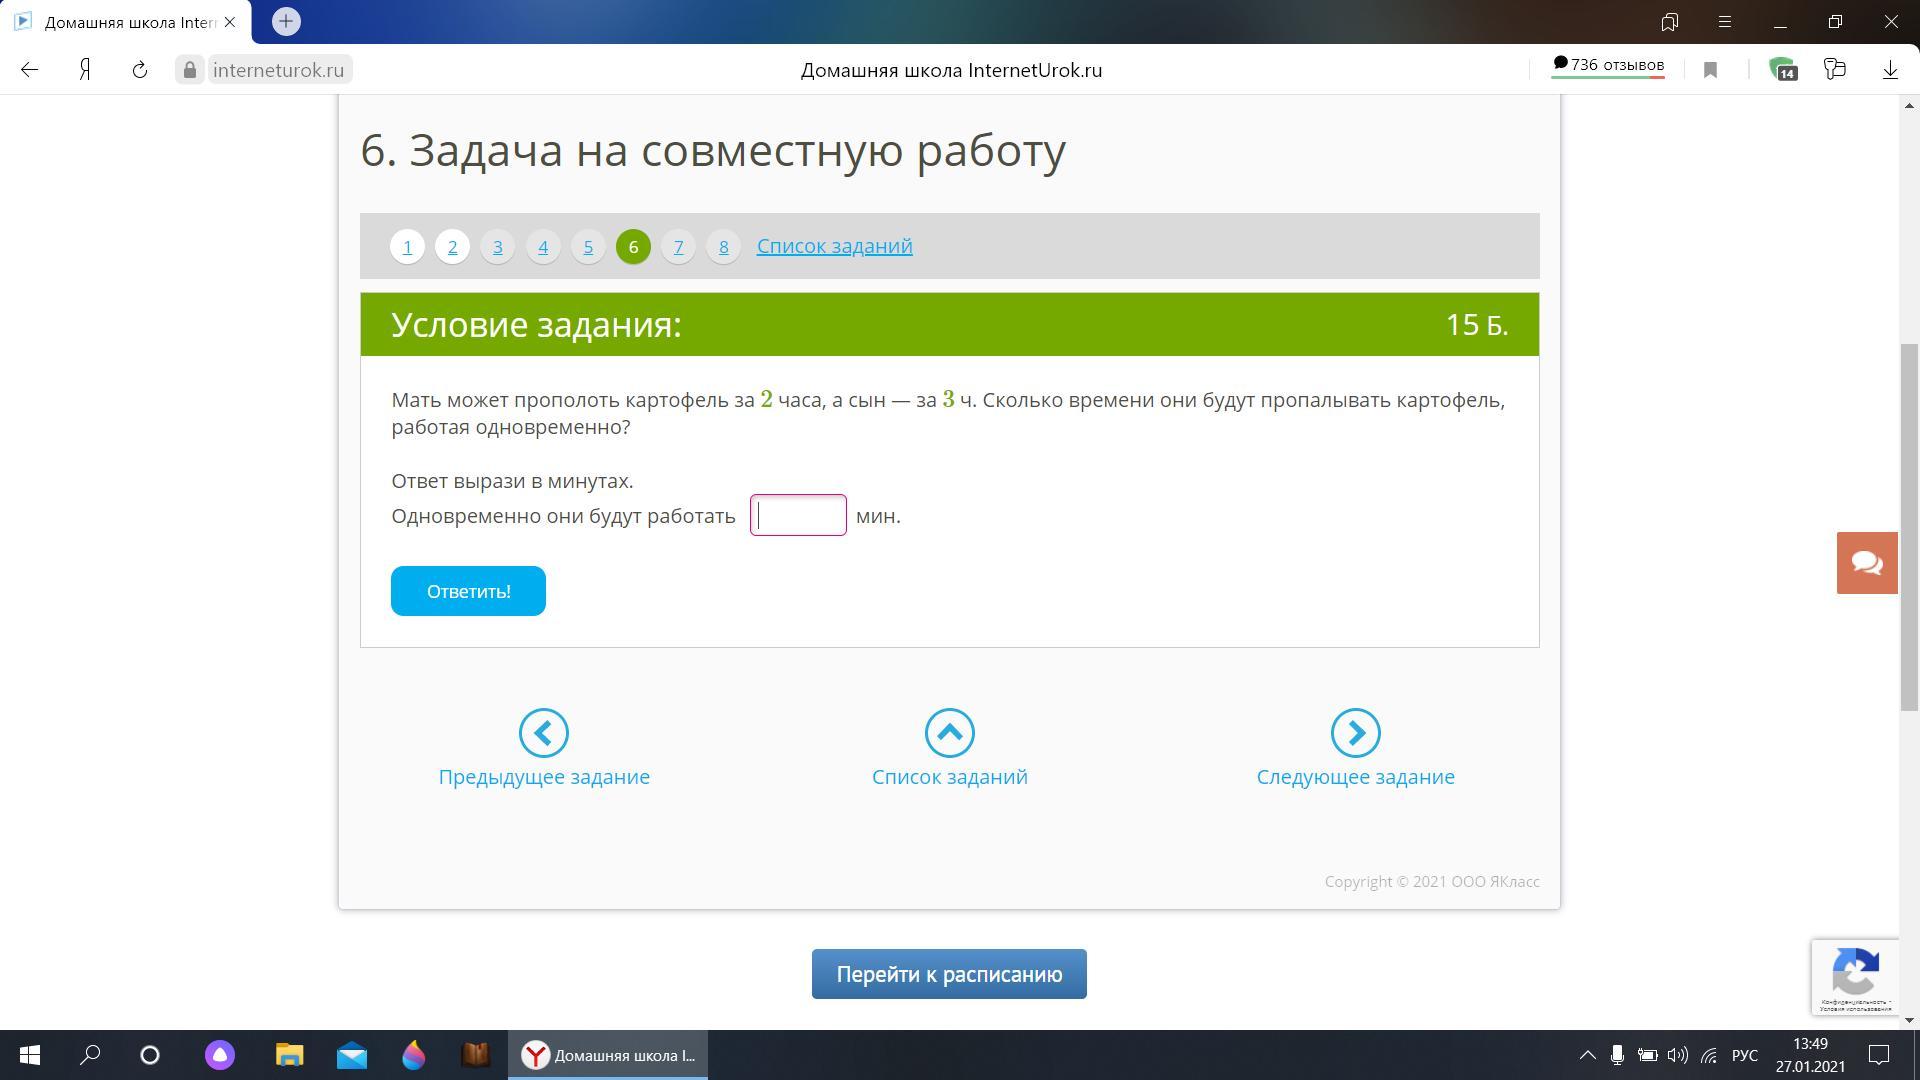The width and height of the screenshot is (1920, 1080).
Task: Click the task list up-arrow icon
Action: [949, 733]
